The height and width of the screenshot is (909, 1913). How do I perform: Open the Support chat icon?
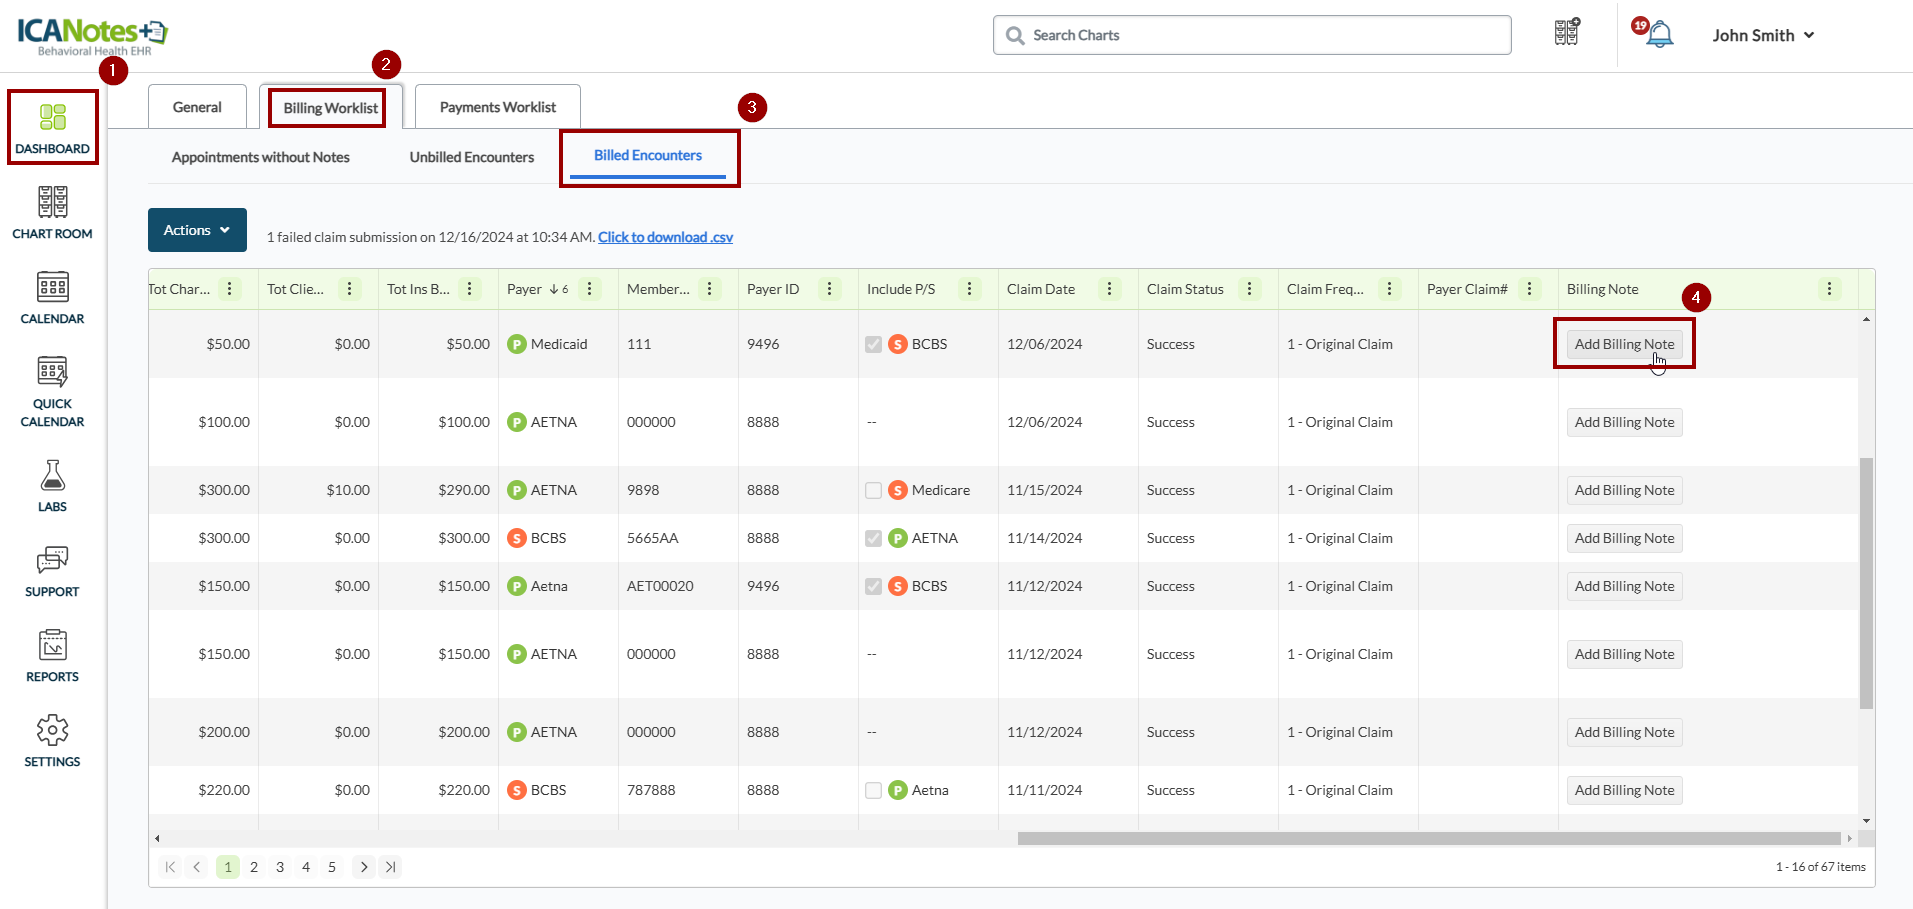tap(52, 570)
